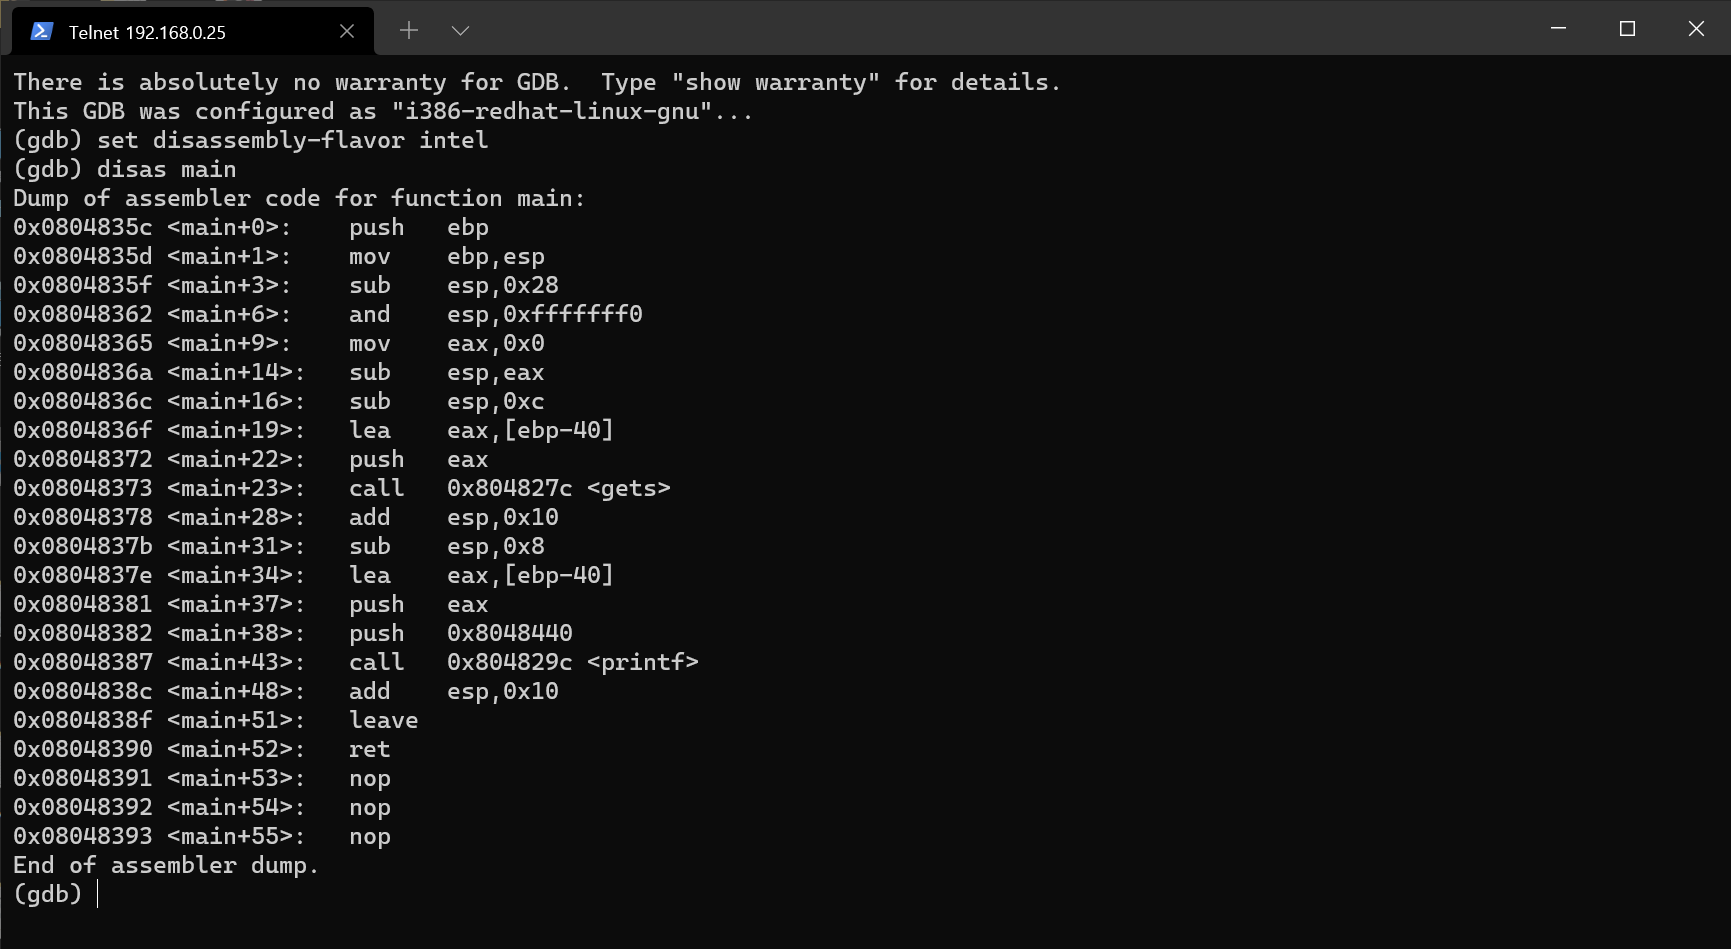Click the push 0x8048440 instruction line
The width and height of the screenshot is (1731, 949).
click(x=293, y=633)
